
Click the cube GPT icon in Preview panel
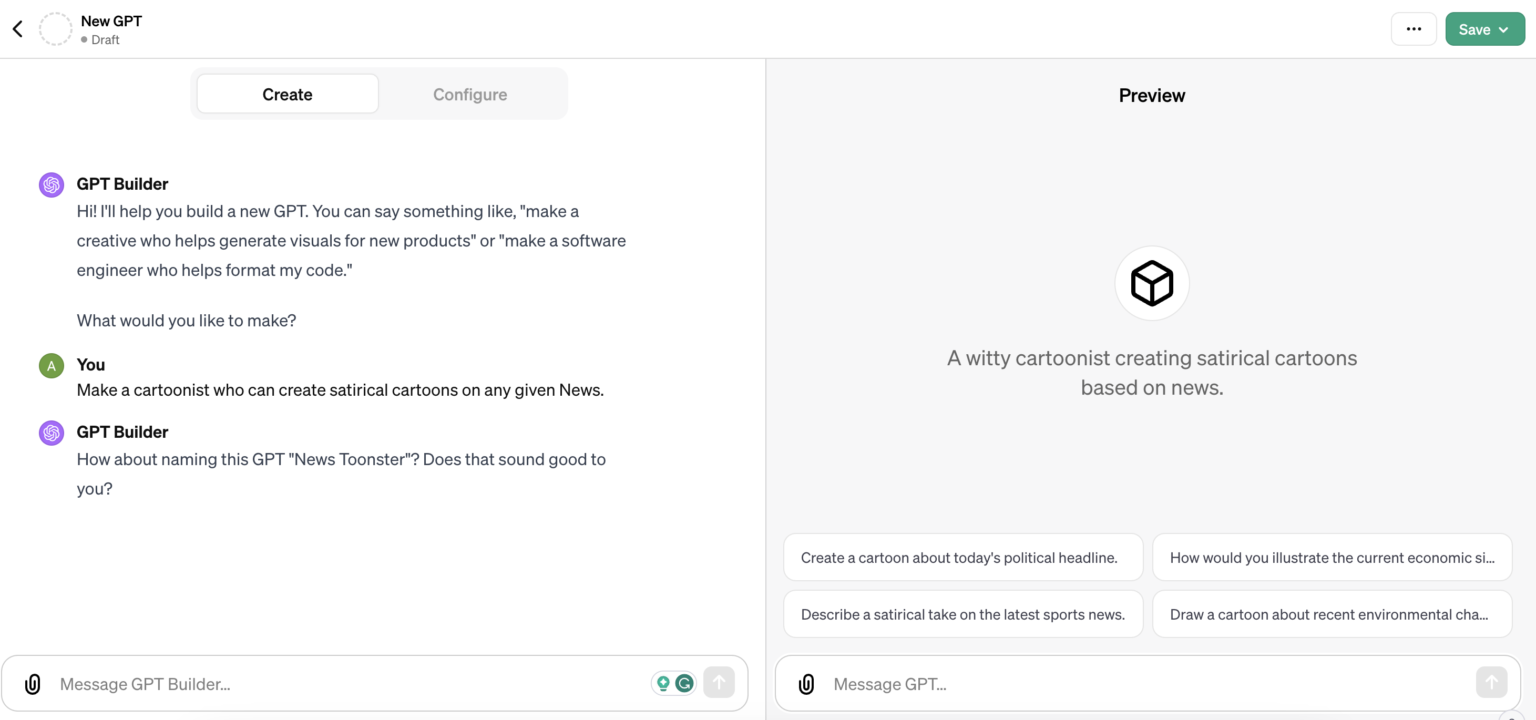tap(1151, 282)
